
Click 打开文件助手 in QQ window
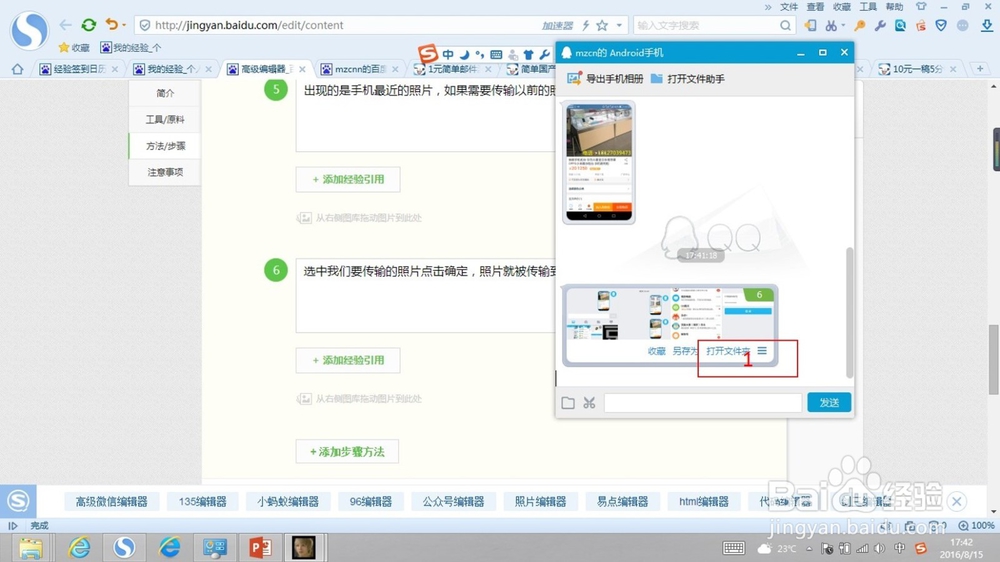click(x=688, y=79)
